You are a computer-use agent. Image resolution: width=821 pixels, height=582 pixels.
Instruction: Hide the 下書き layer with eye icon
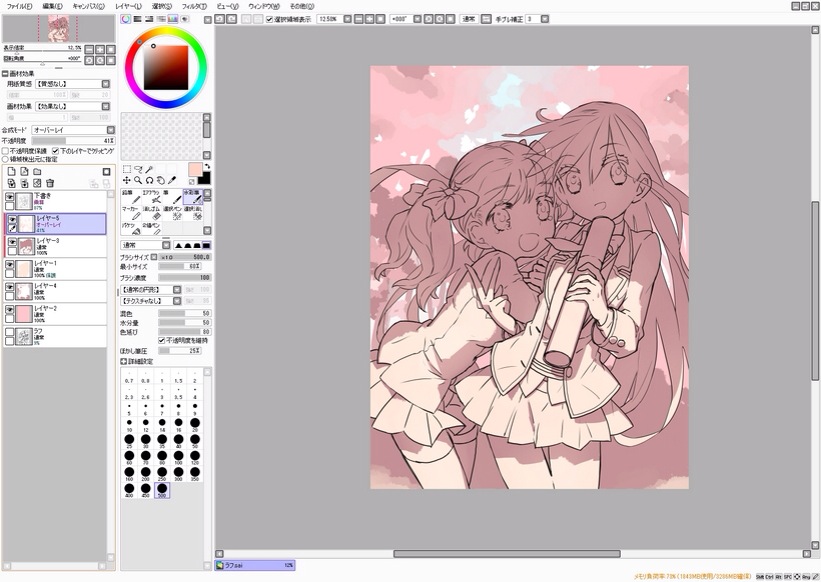coord(9,197)
